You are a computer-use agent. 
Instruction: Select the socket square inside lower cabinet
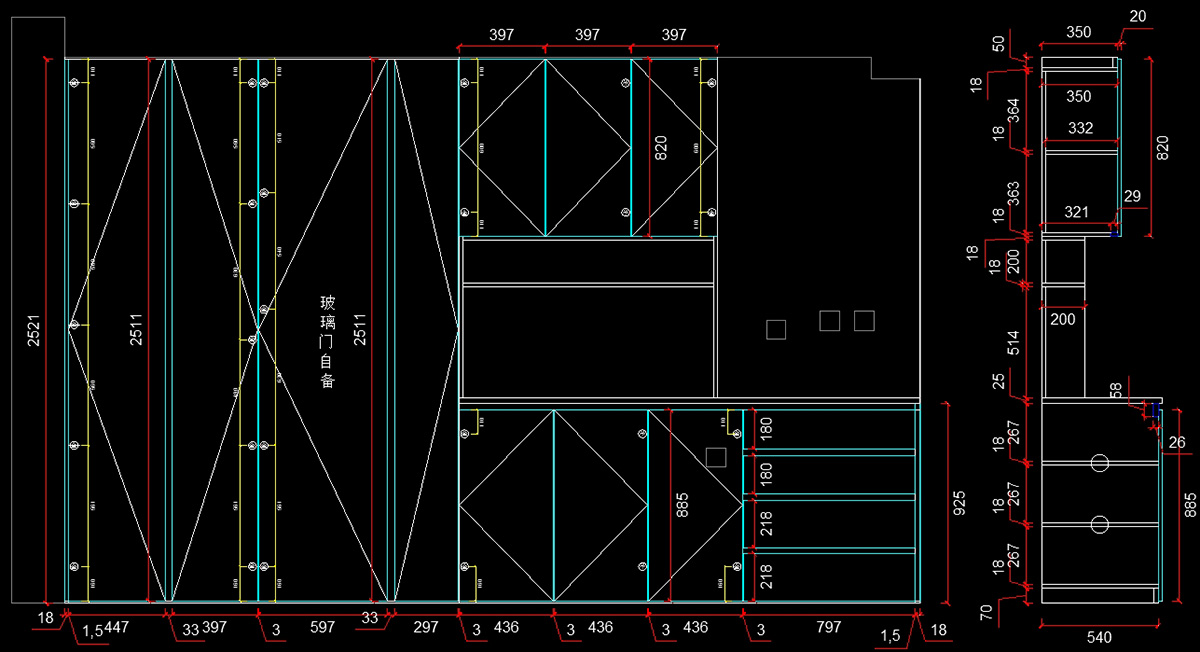(x=714, y=457)
